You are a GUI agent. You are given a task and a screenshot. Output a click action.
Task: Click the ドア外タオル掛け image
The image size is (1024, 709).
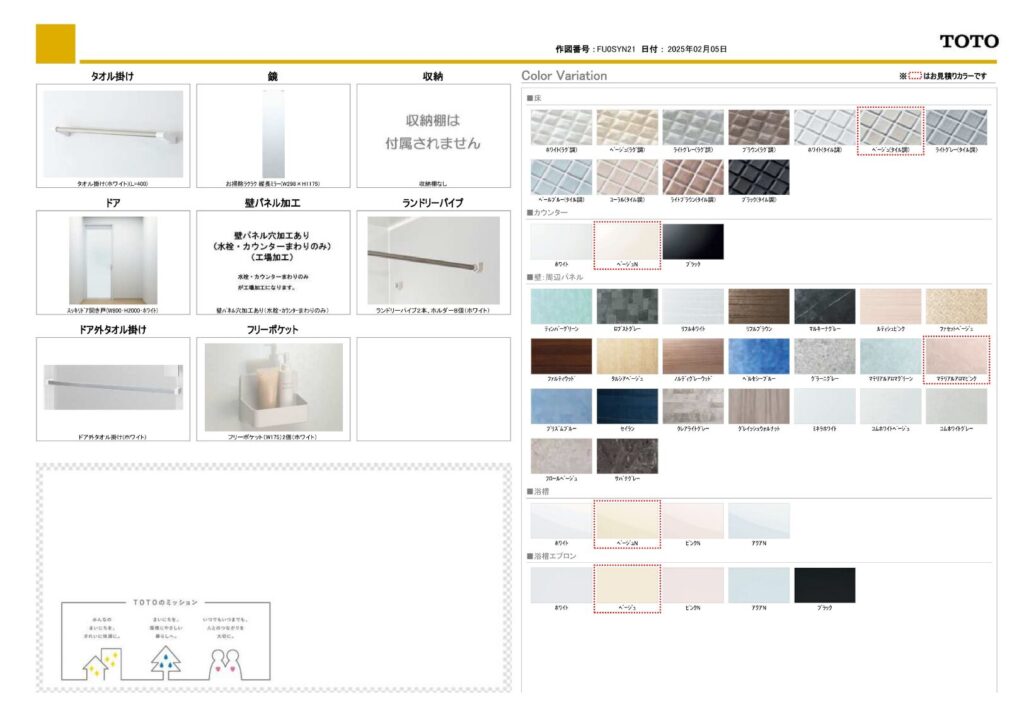[113, 387]
